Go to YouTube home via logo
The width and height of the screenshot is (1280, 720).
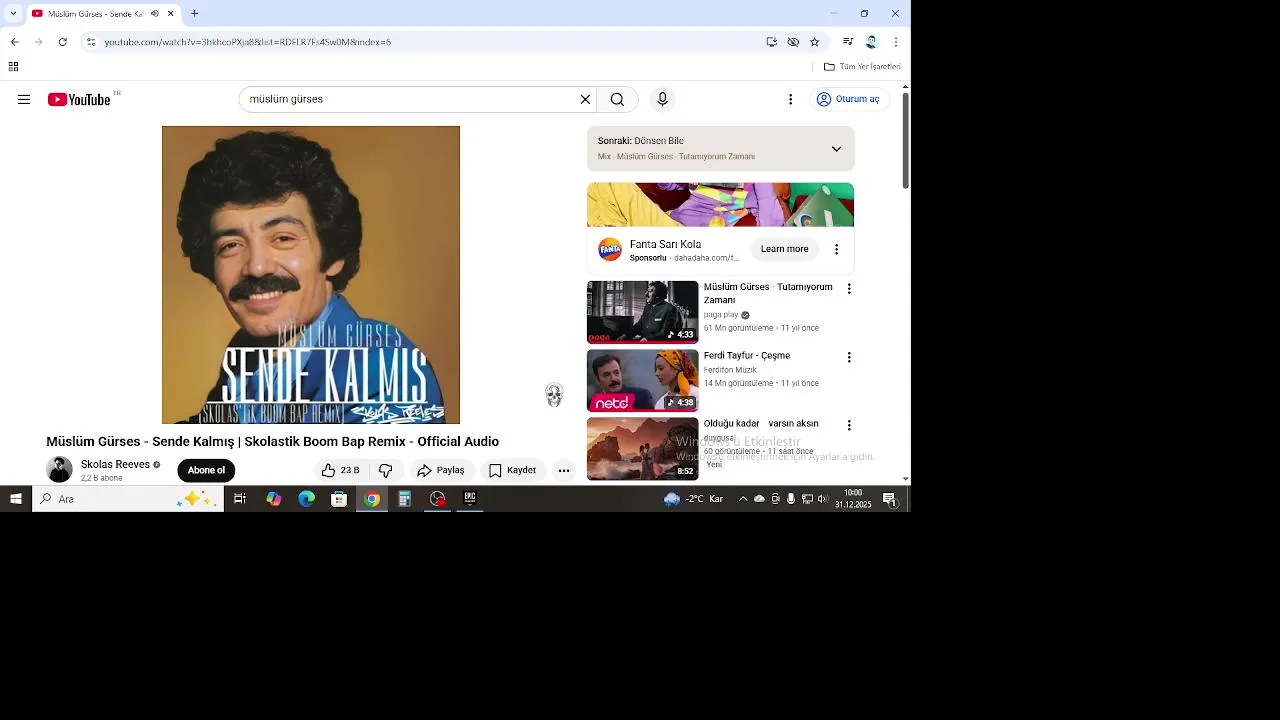tap(79, 99)
